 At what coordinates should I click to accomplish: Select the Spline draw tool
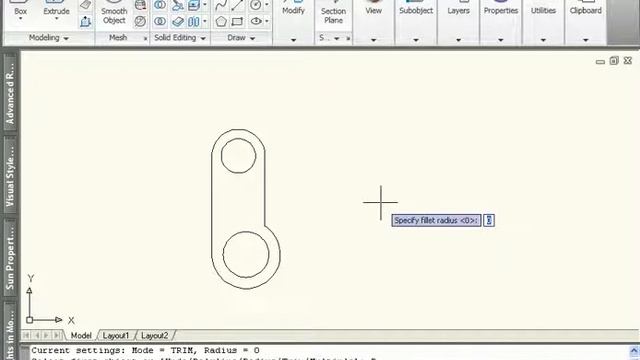click(221, 5)
